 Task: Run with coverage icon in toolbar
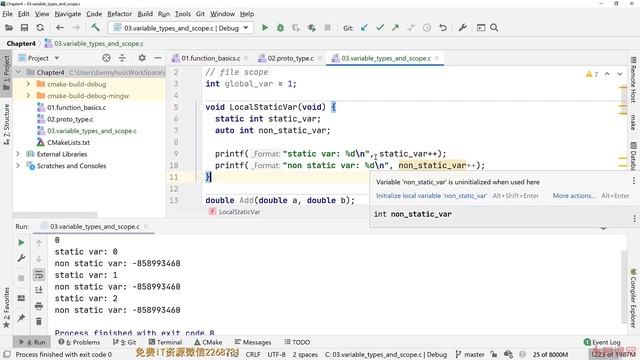tap(296, 28)
